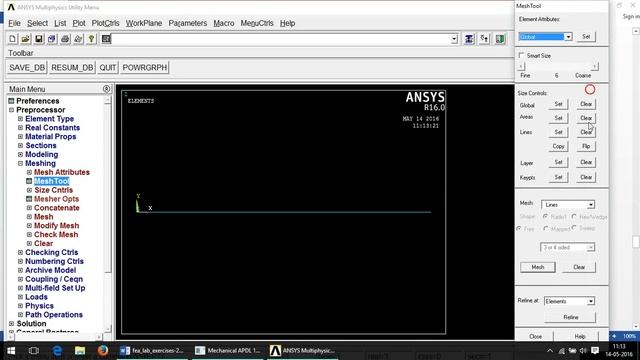Open the MenuCtrls menu
This screenshot has height=360, width=640.
point(257,23)
